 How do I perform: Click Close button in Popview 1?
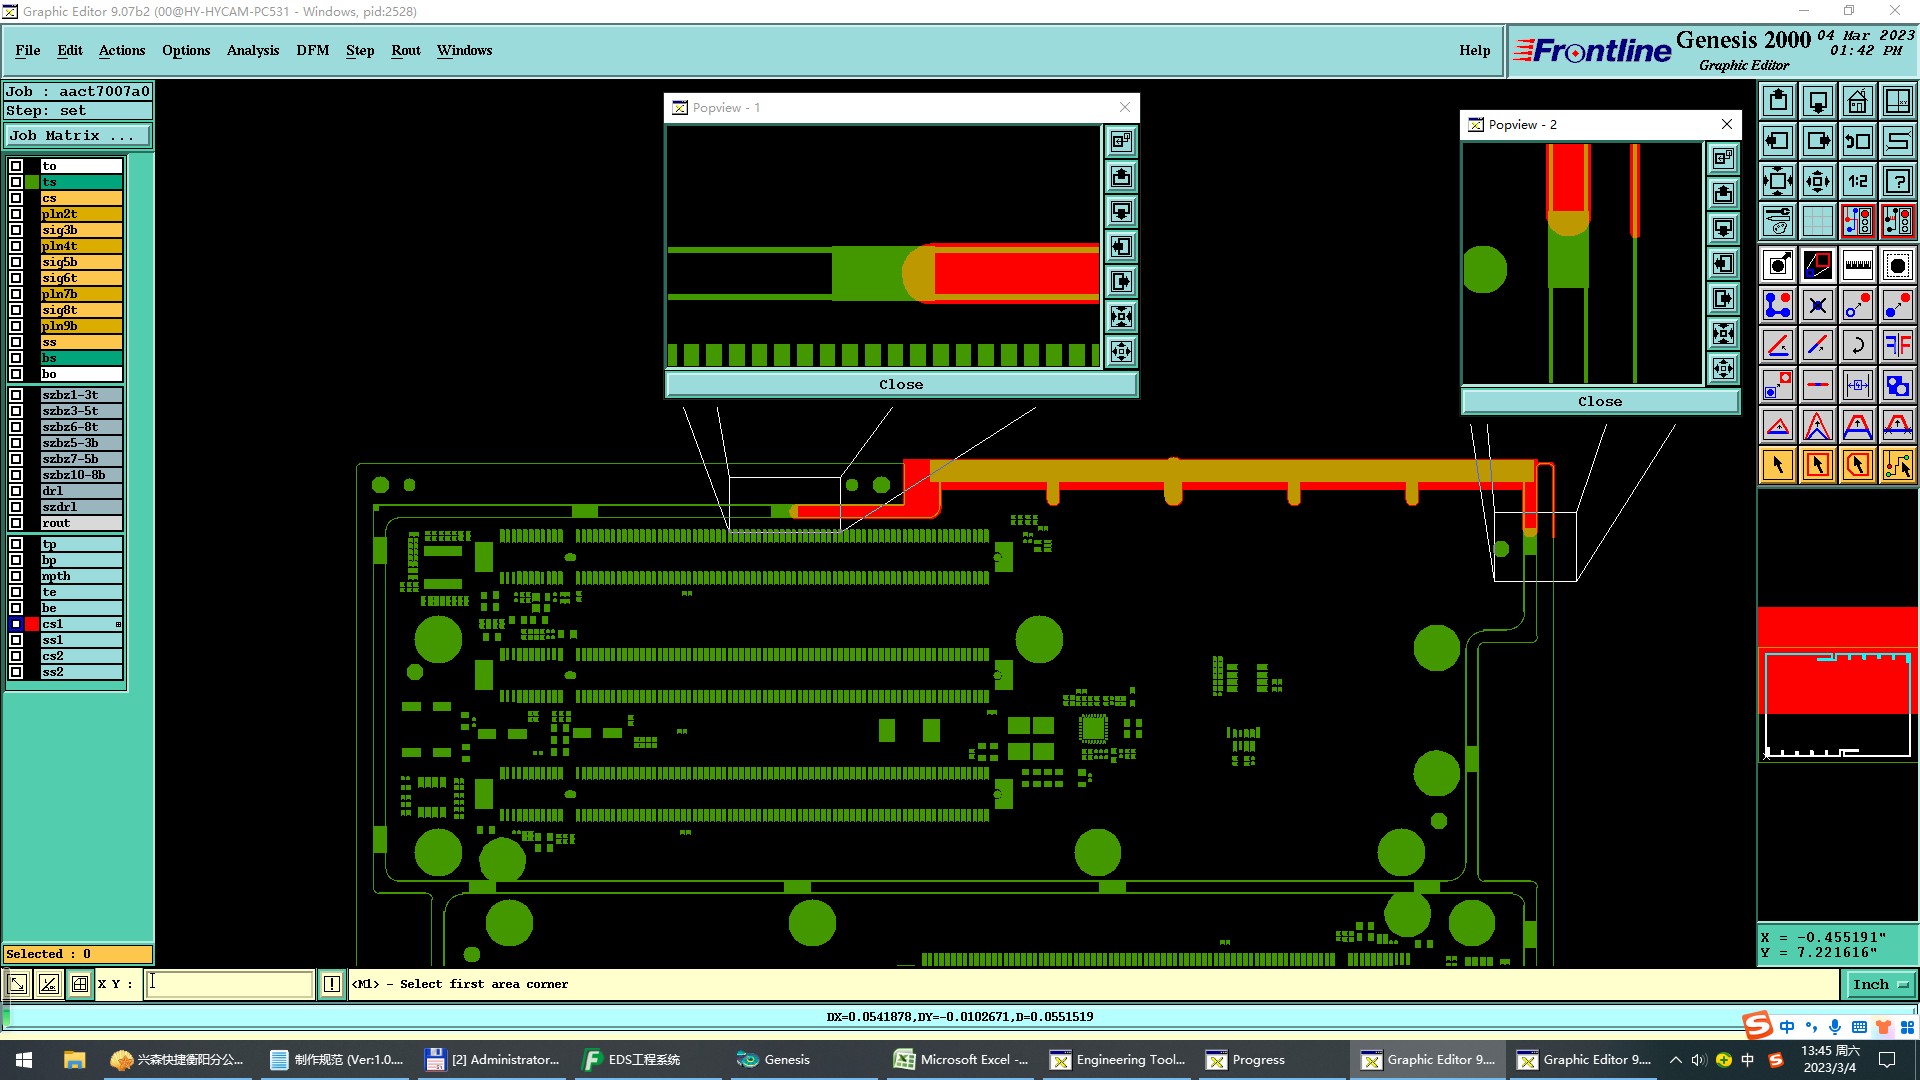tap(900, 385)
